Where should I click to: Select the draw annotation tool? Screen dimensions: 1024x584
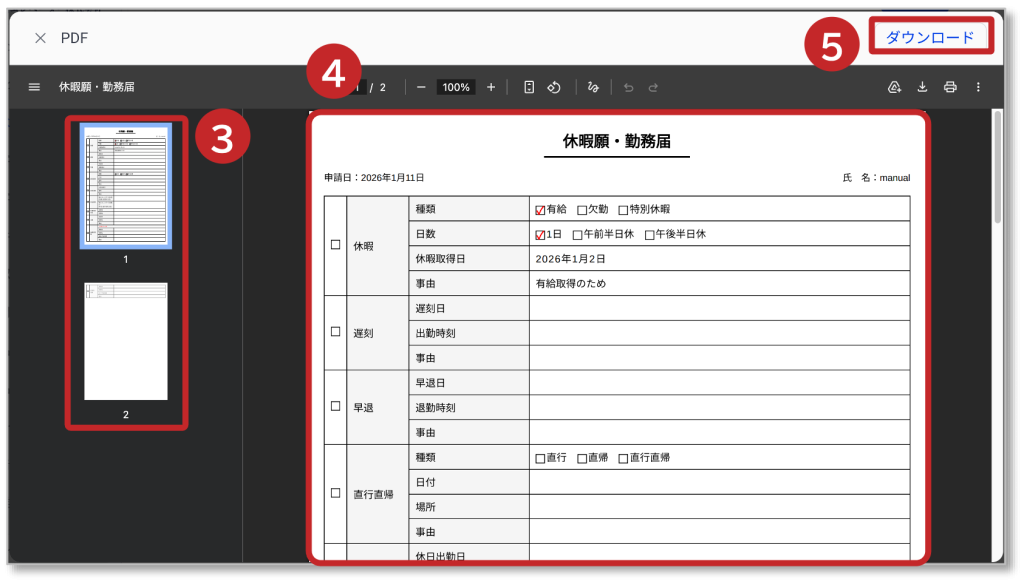click(593, 87)
